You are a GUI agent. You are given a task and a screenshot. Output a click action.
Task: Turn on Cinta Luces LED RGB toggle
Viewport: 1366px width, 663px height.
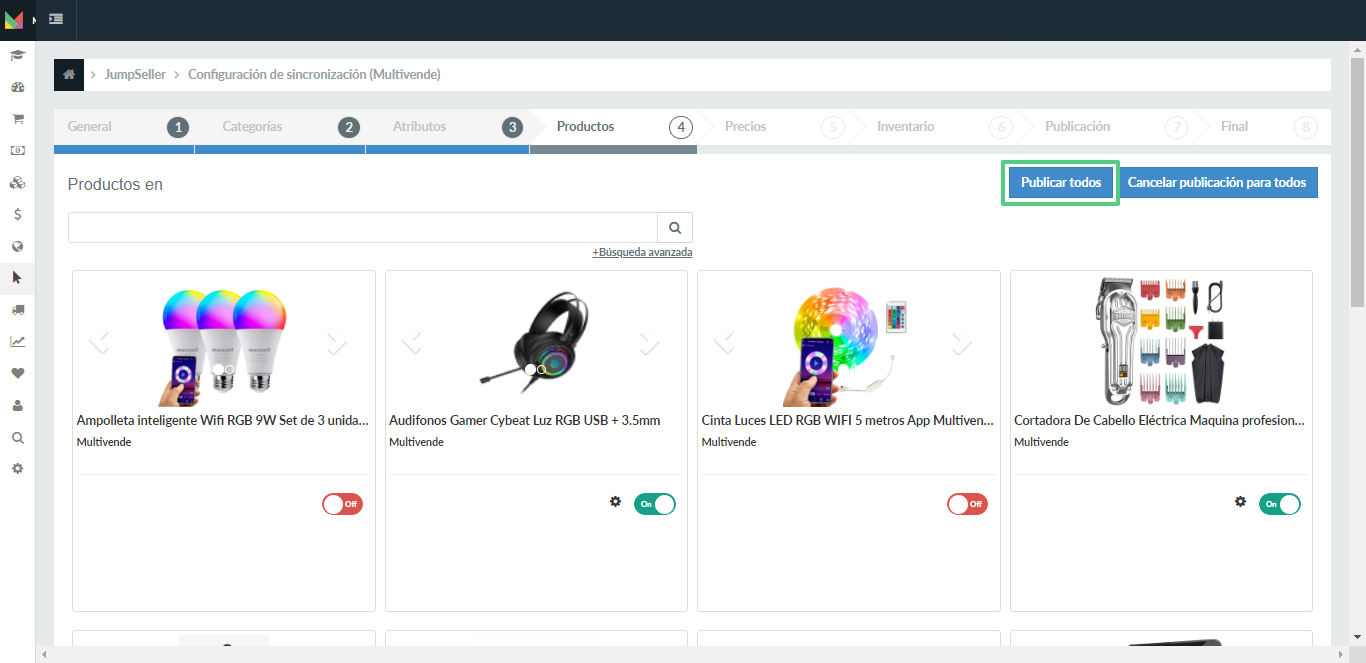(x=967, y=504)
